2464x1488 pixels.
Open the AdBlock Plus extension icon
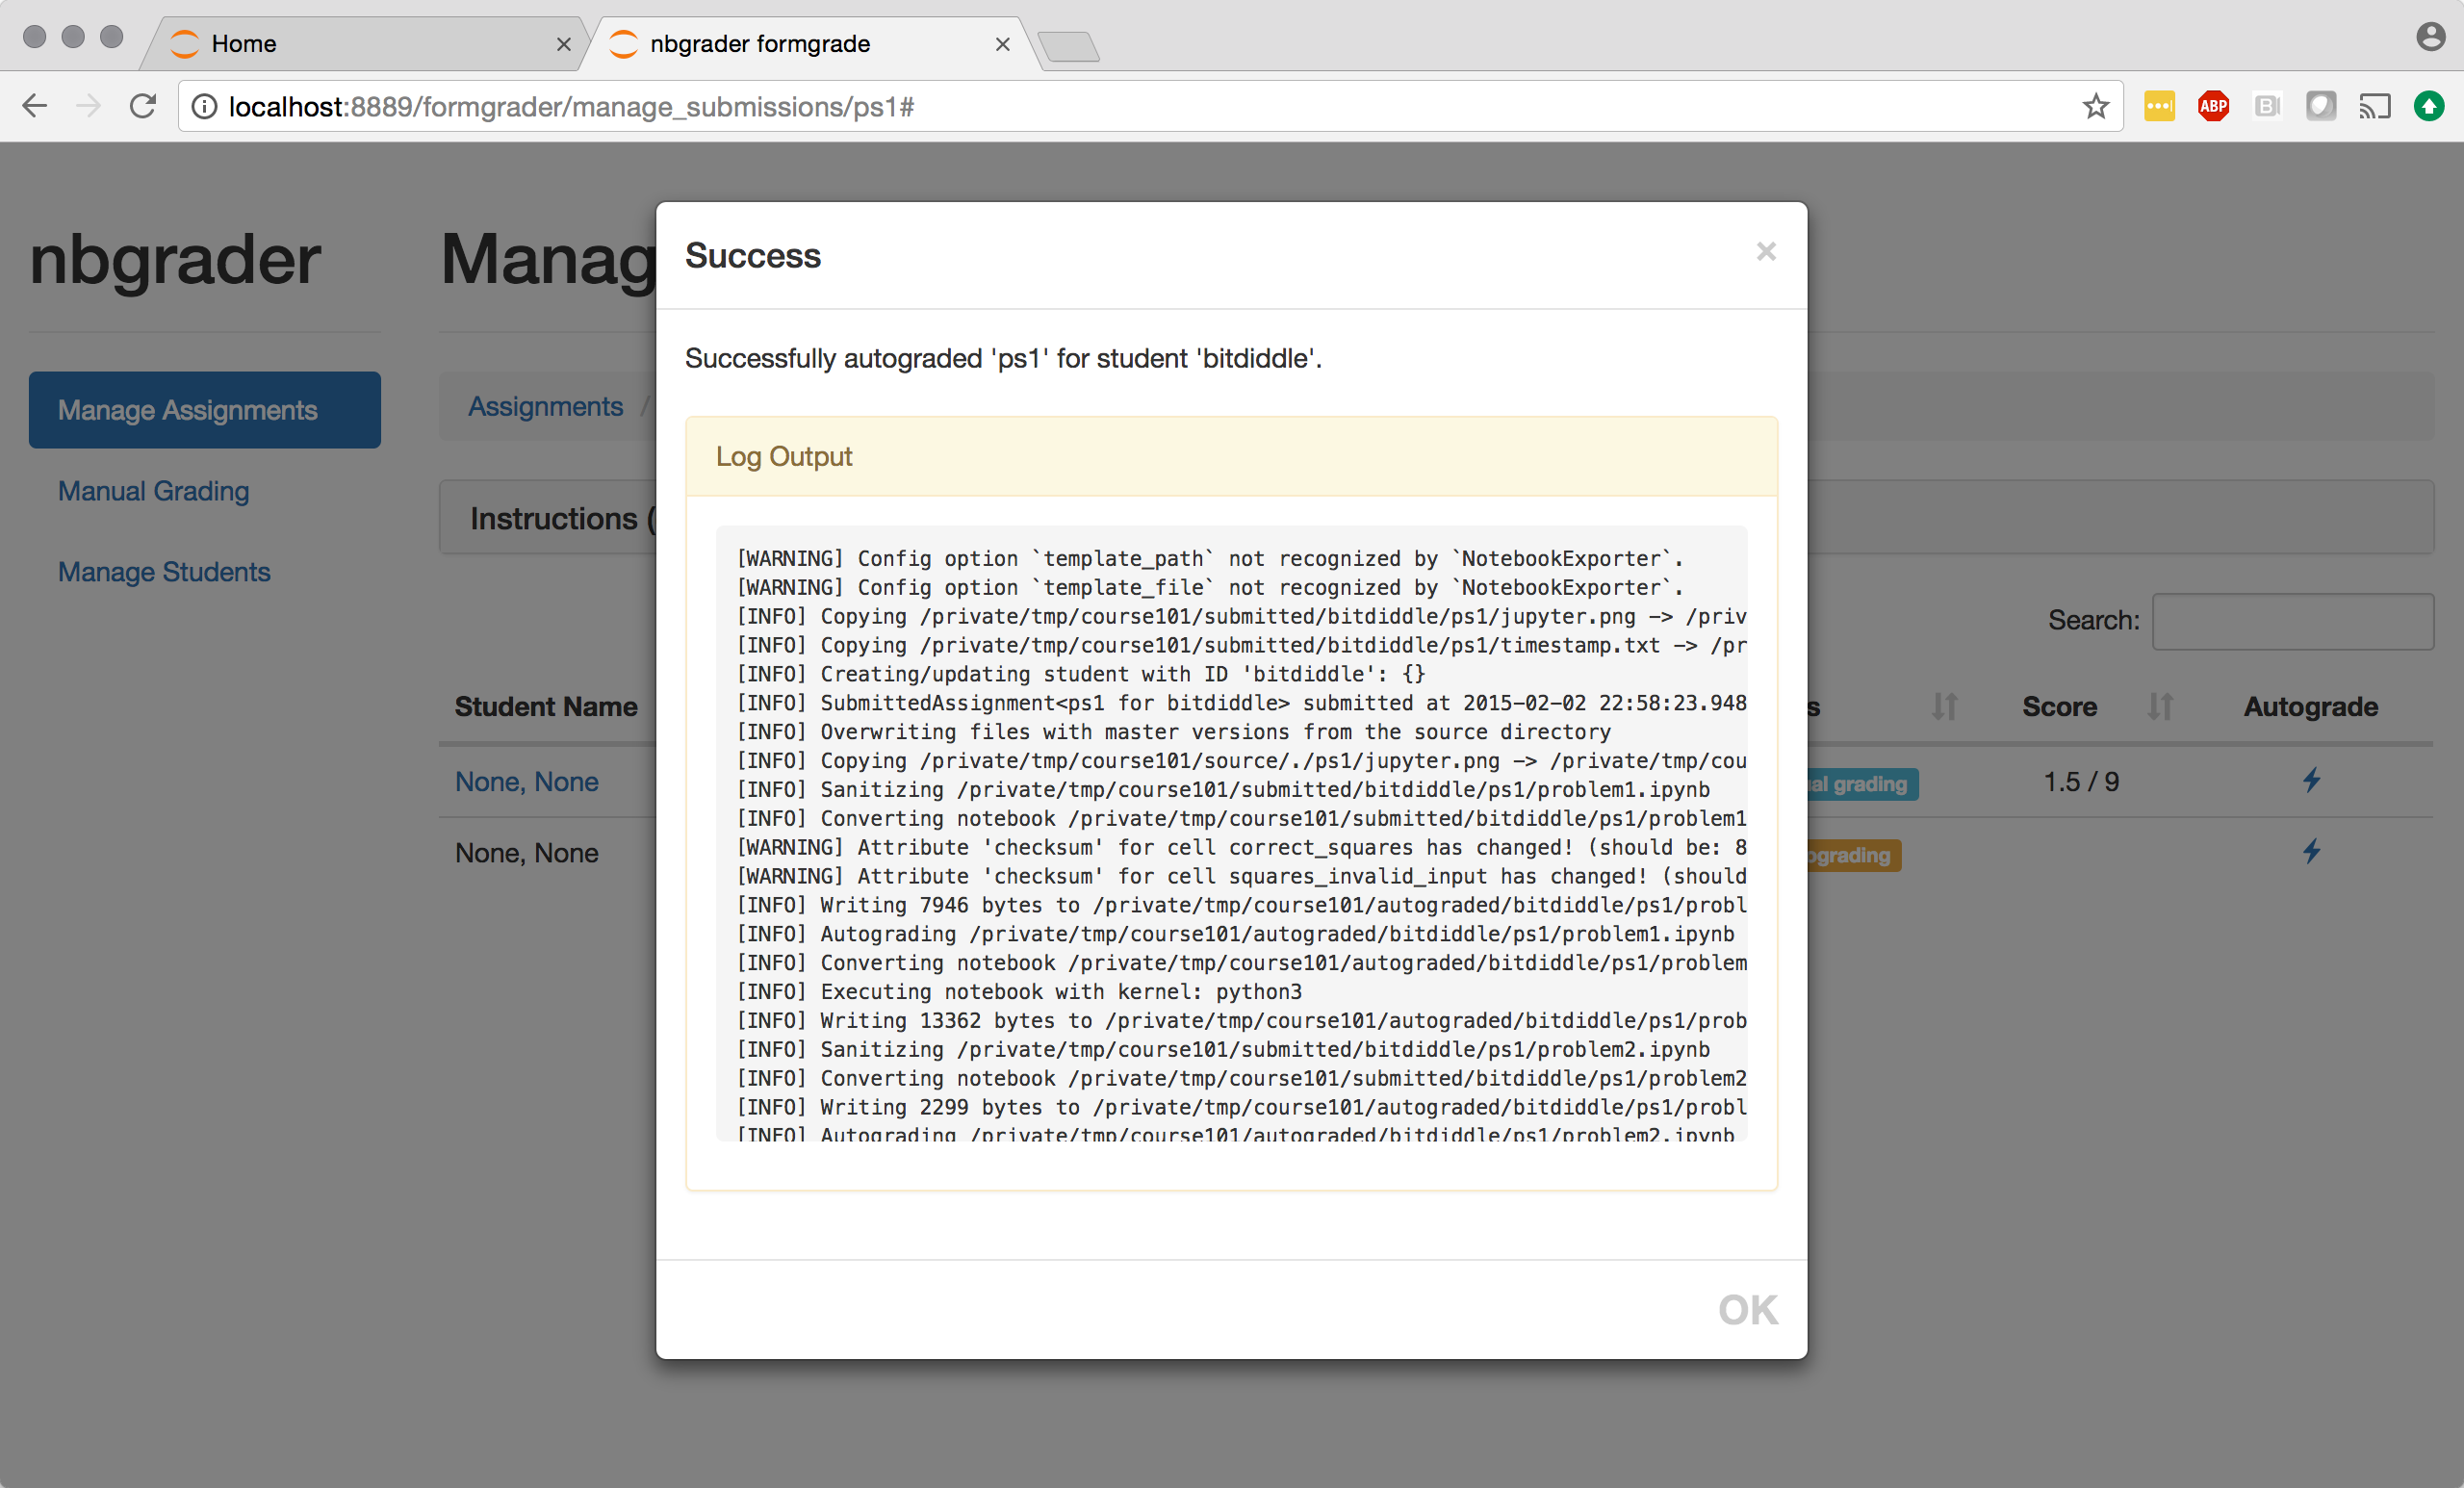coord(2213,106)
